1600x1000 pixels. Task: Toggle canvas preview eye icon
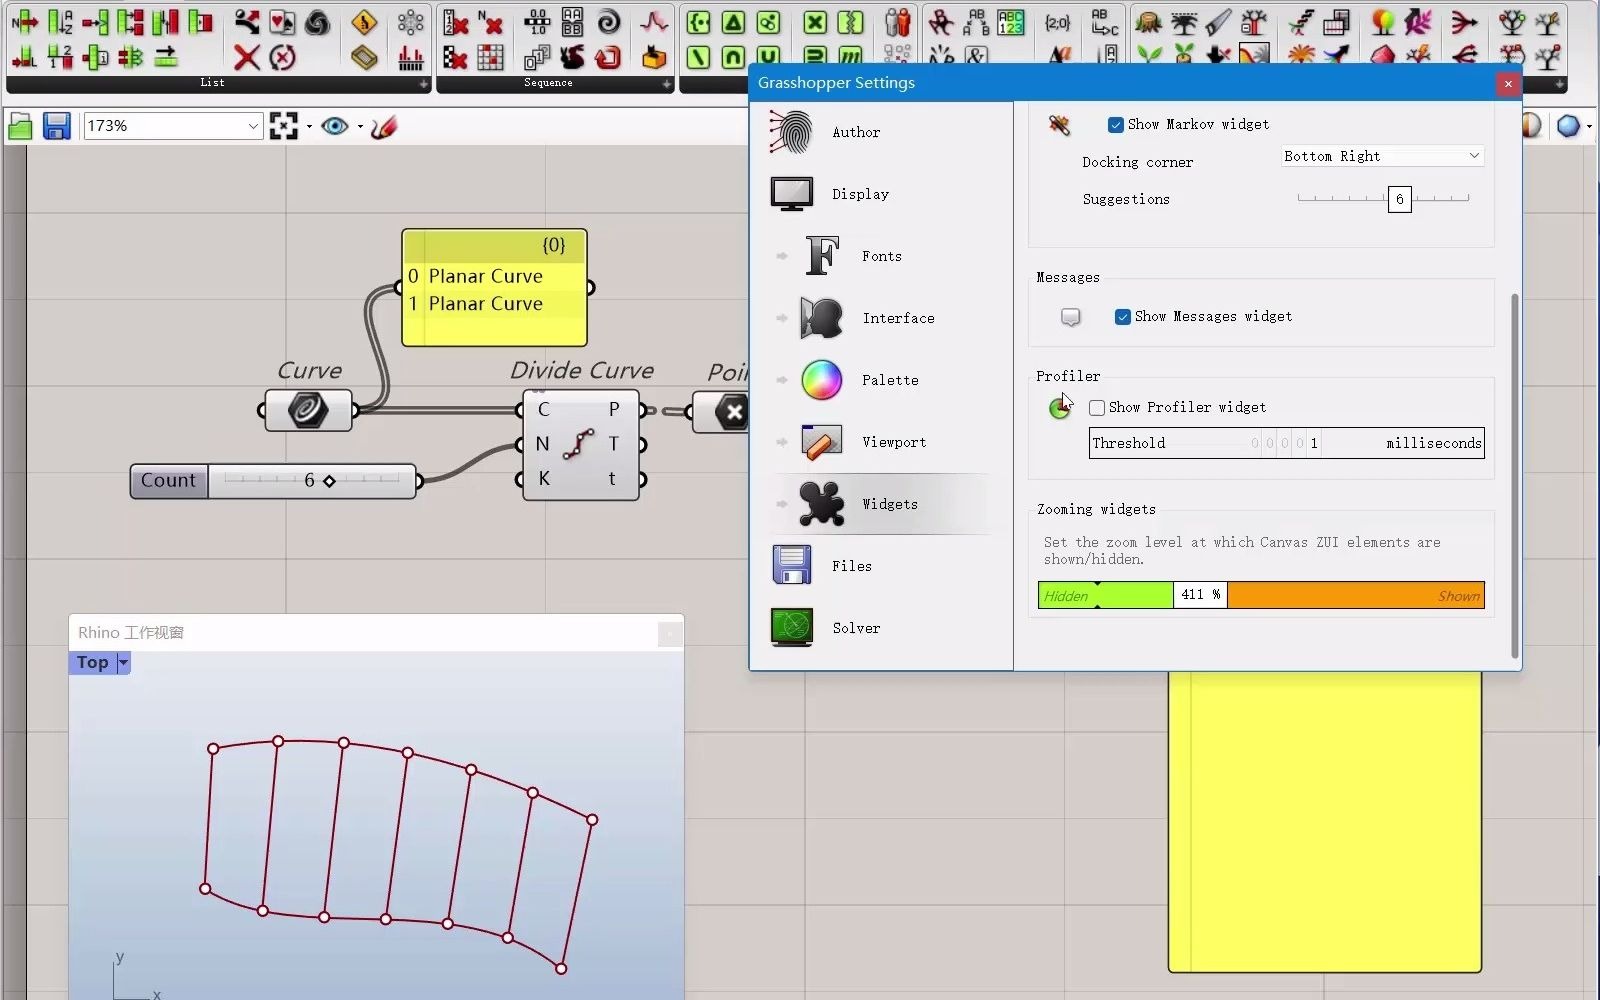(335, 126)
